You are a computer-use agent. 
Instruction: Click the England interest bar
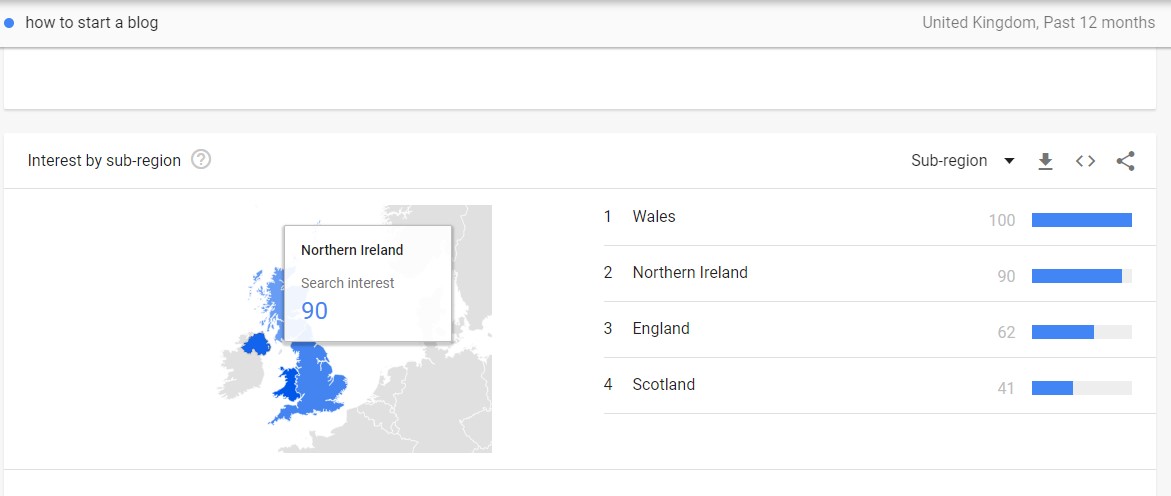[x=1062, y=332]
